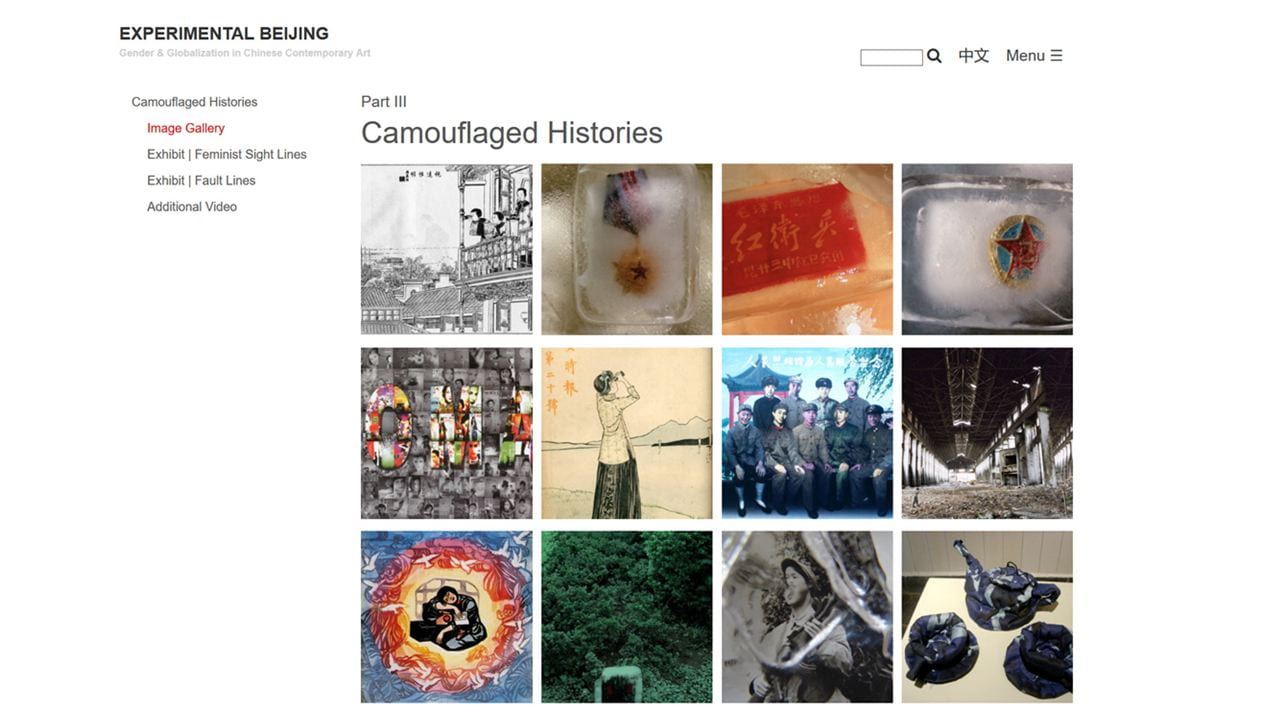Open Additional Video sidebar link
1280x720 pixels.
point(192,206)
